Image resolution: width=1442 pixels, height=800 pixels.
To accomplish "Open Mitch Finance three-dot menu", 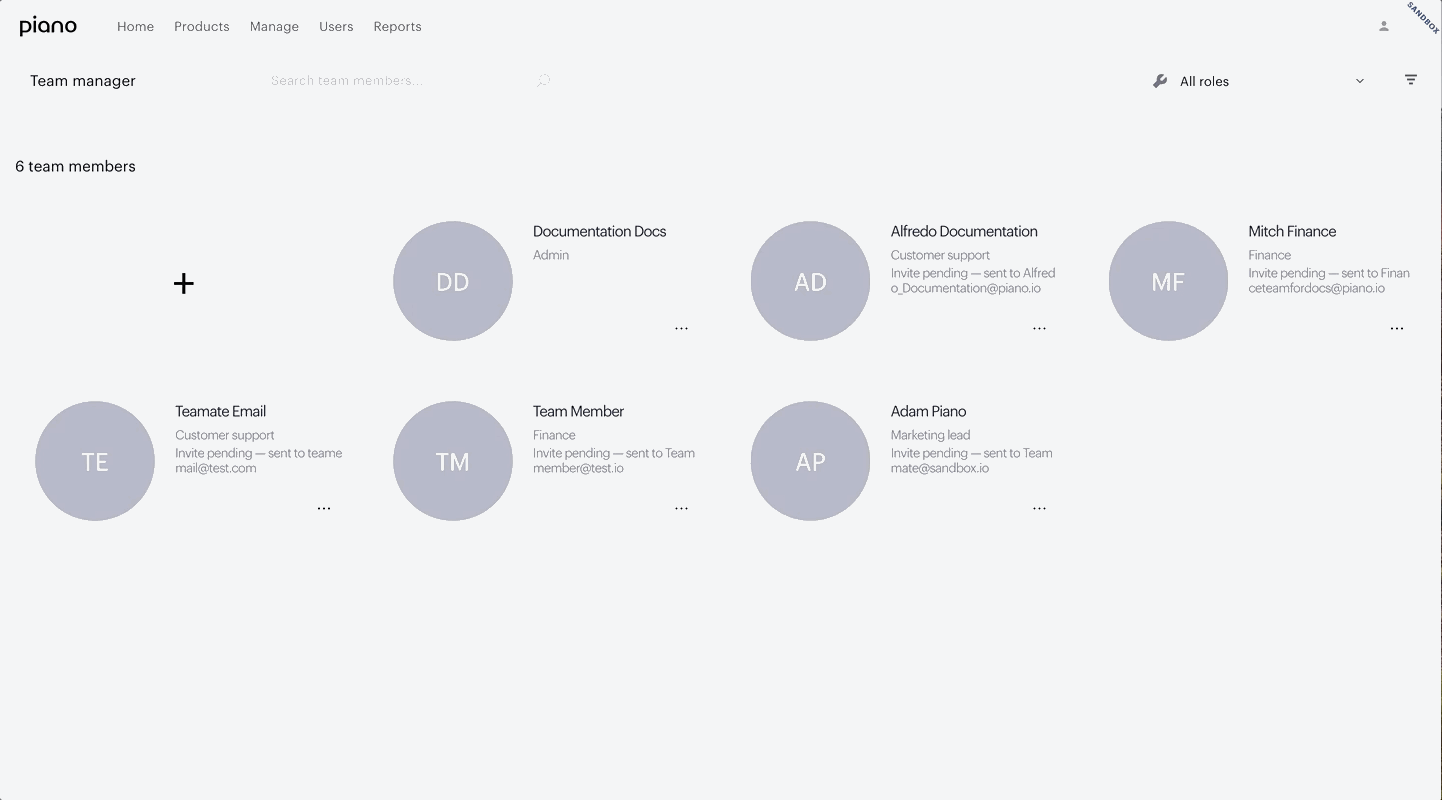I will 1397,328.
